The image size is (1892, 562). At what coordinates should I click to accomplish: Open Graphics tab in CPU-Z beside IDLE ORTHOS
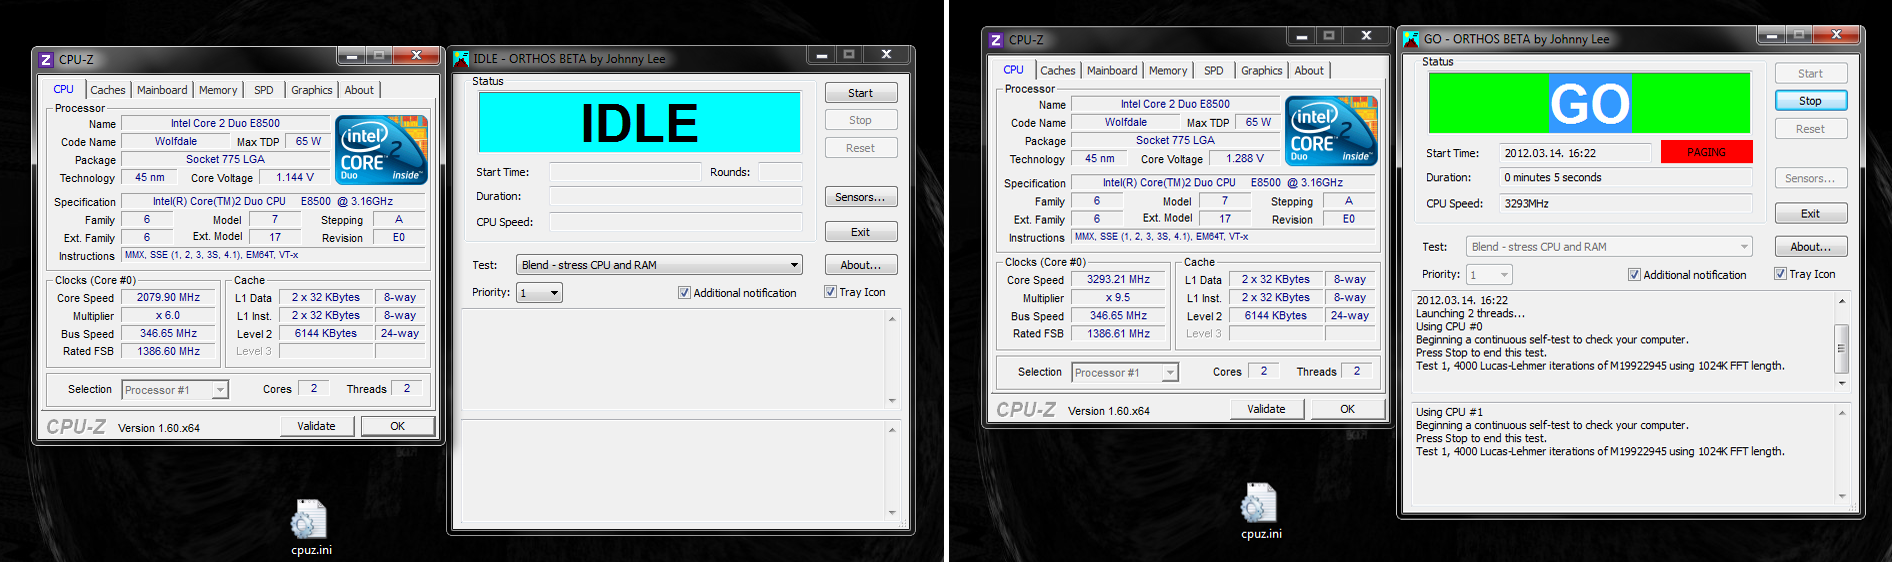pyautogui.click(x=312, y=90)
